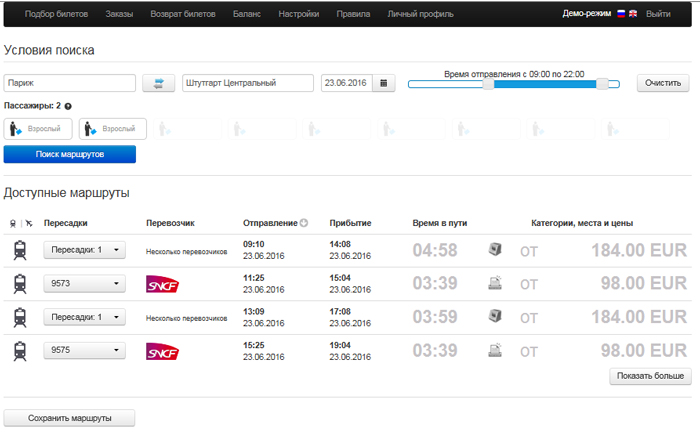Screen dimensions: 700x441
Task: Sort by departure arrow icon
Action: tap(304, 223)
